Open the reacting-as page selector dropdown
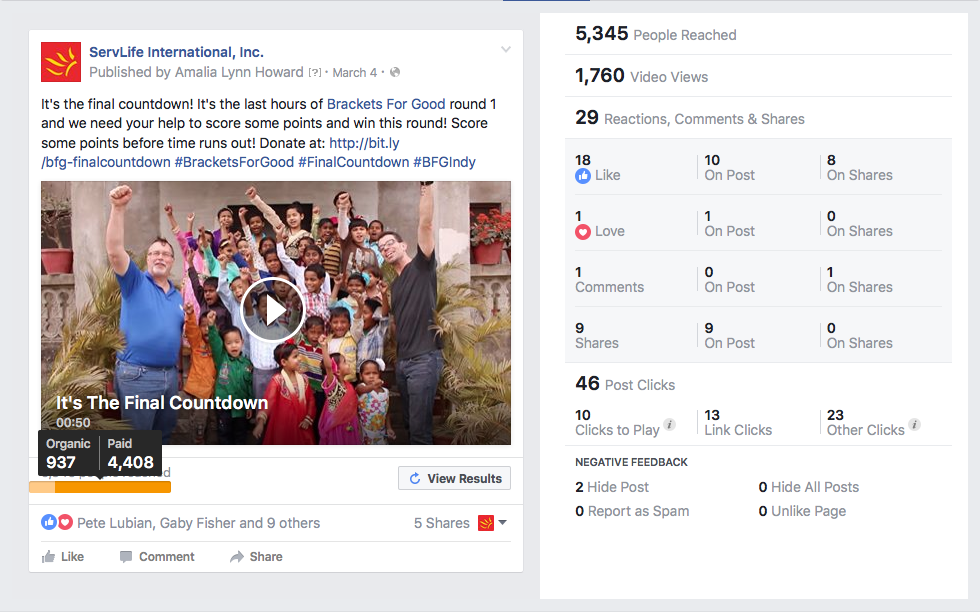Image resolution: width=980 pixels, height=612 pixels. pos(492,523)
